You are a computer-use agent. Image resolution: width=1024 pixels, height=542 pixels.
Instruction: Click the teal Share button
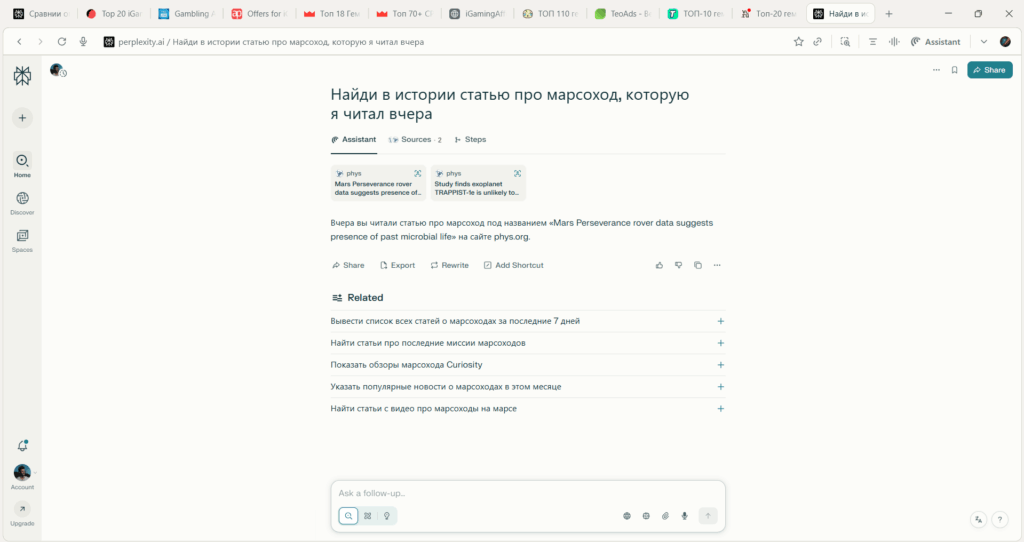point(989,70)
